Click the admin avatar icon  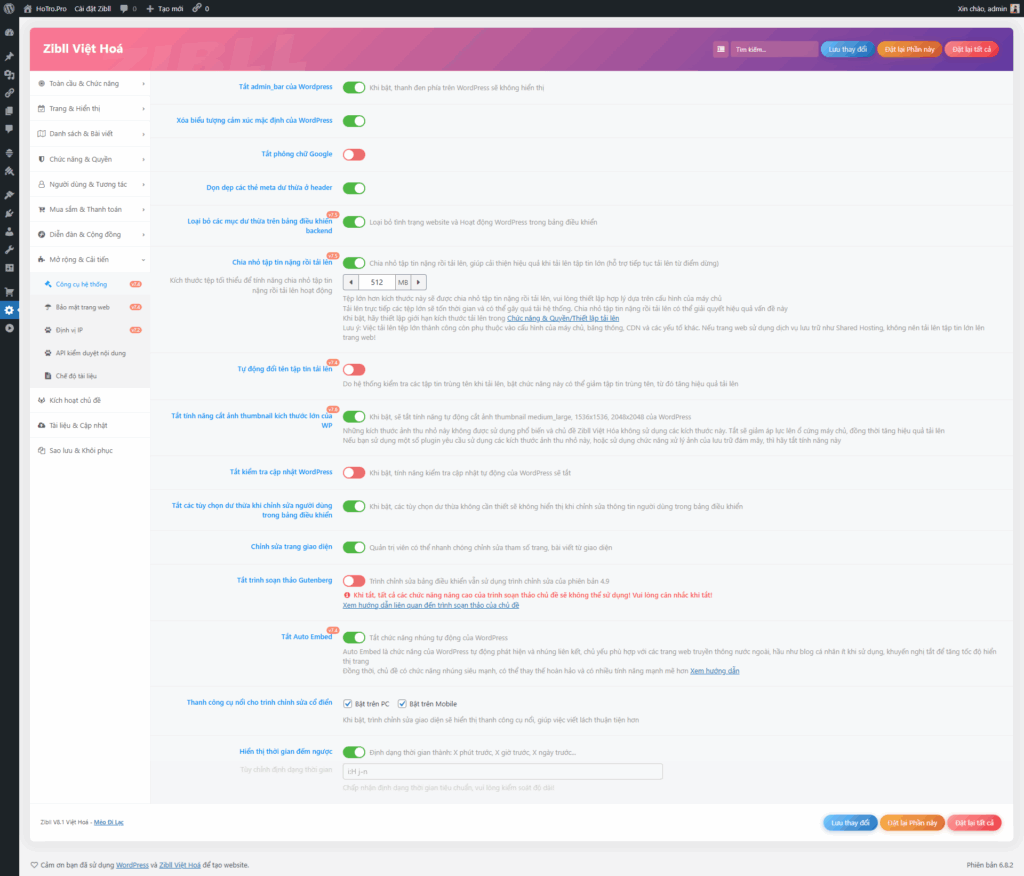(1015, 8)
